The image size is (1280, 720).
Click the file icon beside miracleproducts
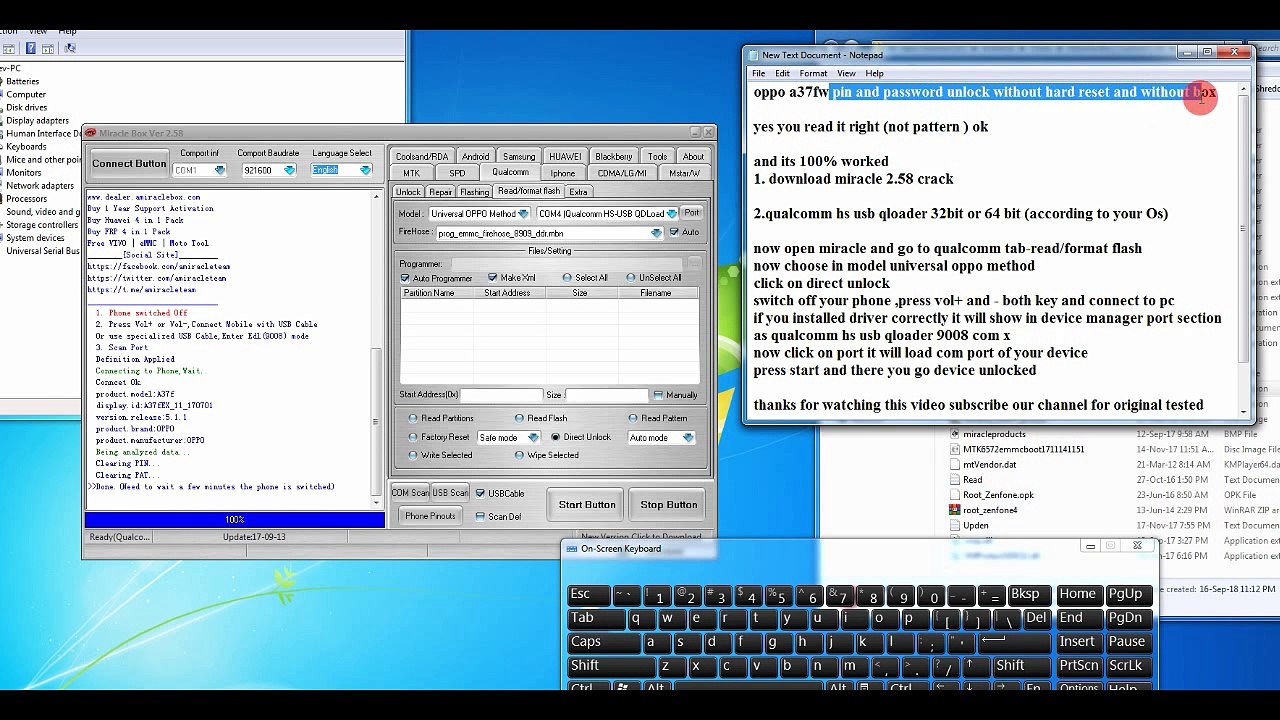955,434
